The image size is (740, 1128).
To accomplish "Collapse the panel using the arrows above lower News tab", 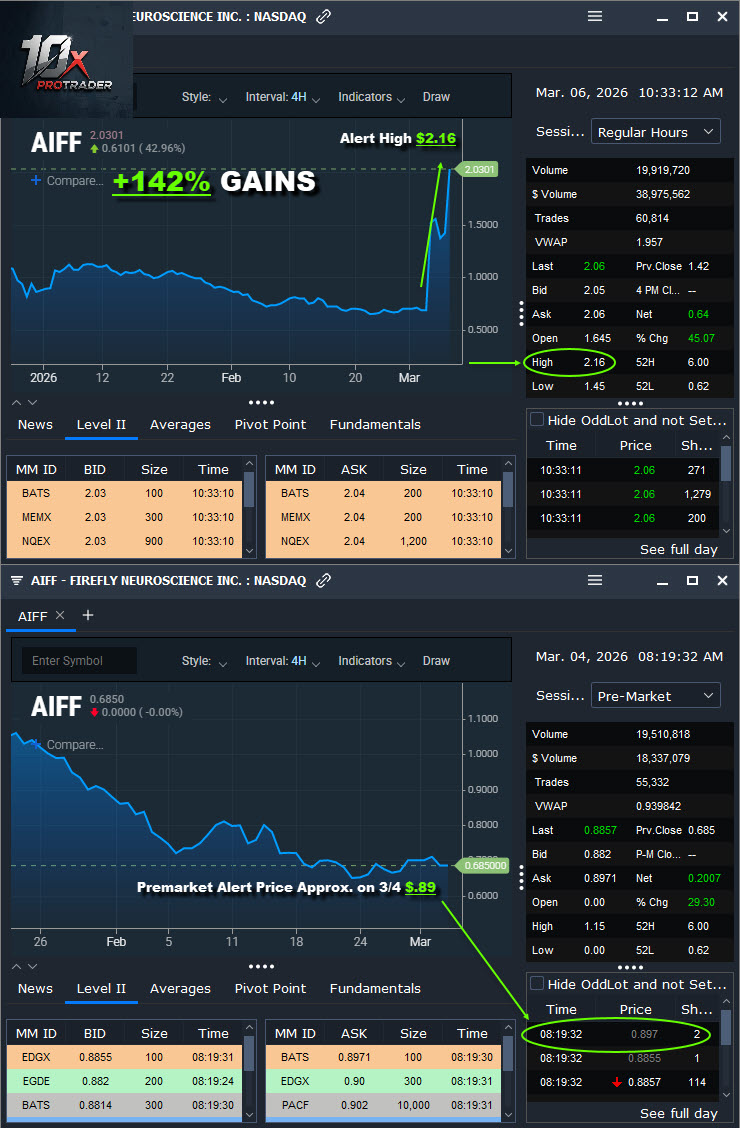I will pyautogui.click(x=23, y=966).
